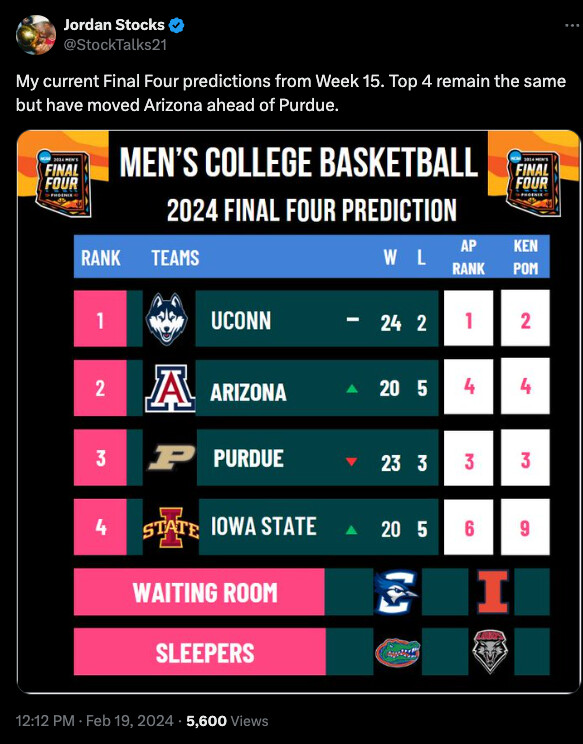Click the green up arrow beside Arizona

(x=352, y=389)
